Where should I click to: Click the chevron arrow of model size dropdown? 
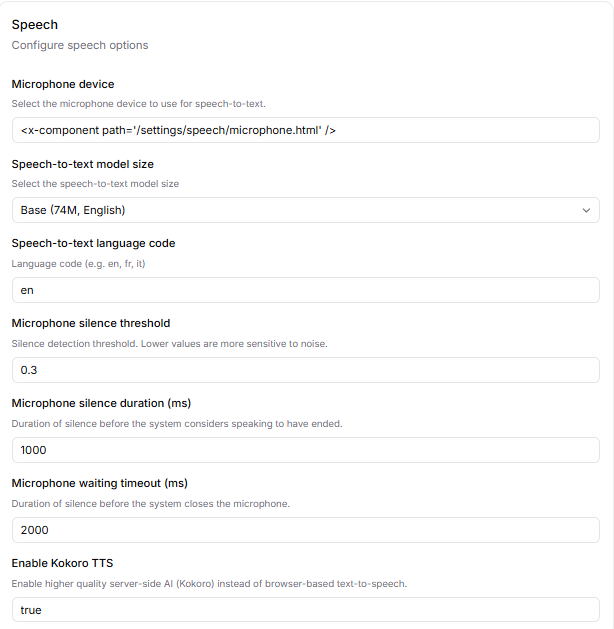[x=586, y=210]
